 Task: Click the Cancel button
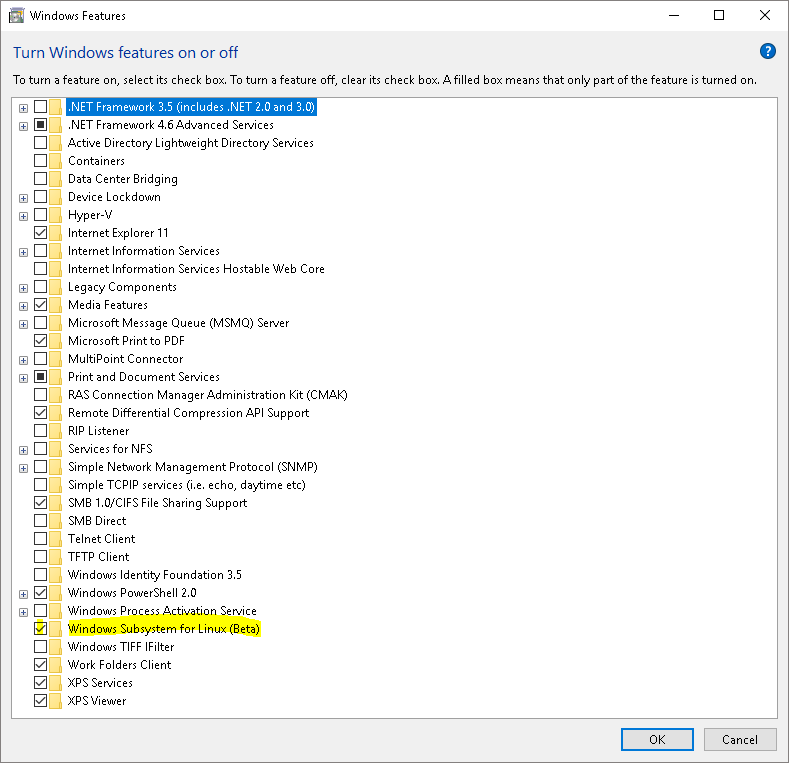pos(740,739)
